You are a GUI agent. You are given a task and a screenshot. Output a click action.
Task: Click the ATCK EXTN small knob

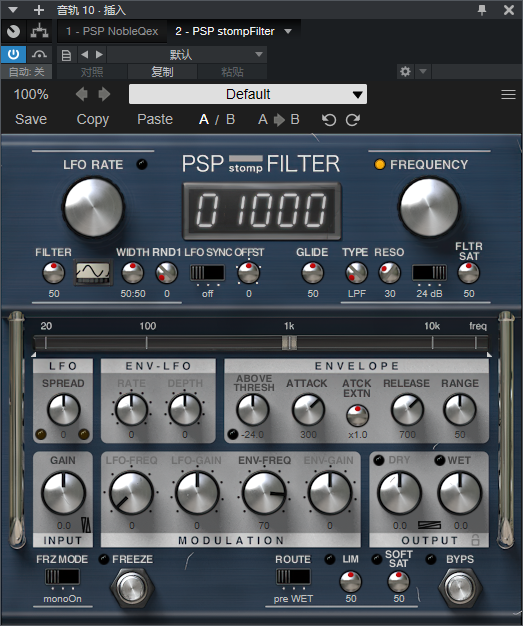coord(357,416)
